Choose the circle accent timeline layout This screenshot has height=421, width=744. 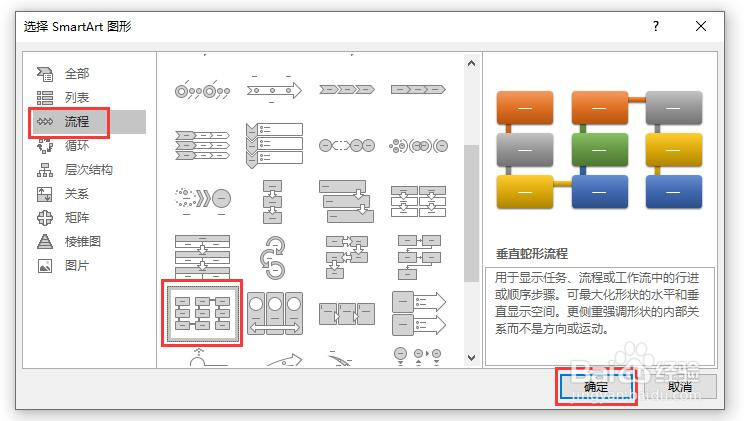203,90
